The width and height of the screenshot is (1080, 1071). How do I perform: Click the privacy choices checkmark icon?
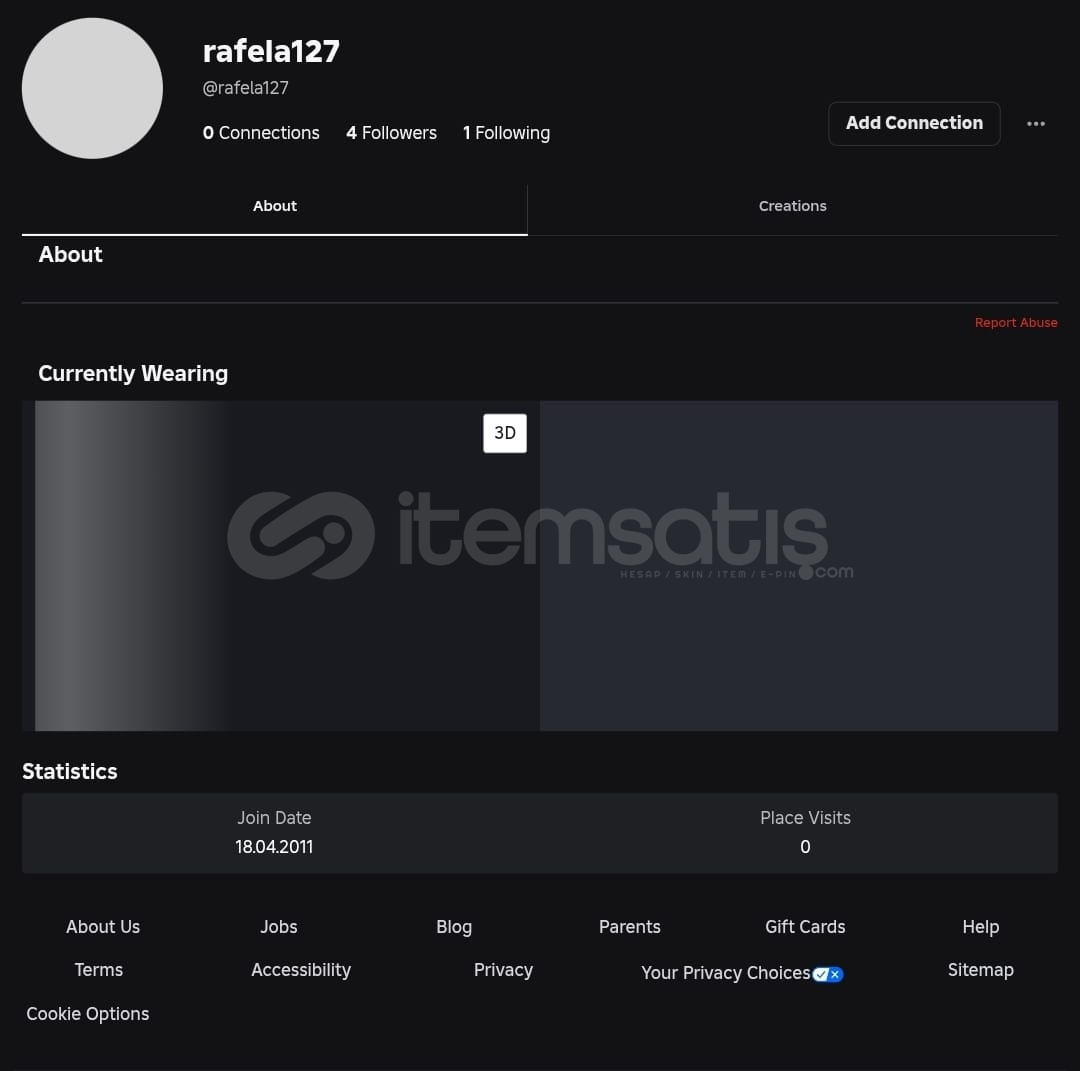(827, 974)
